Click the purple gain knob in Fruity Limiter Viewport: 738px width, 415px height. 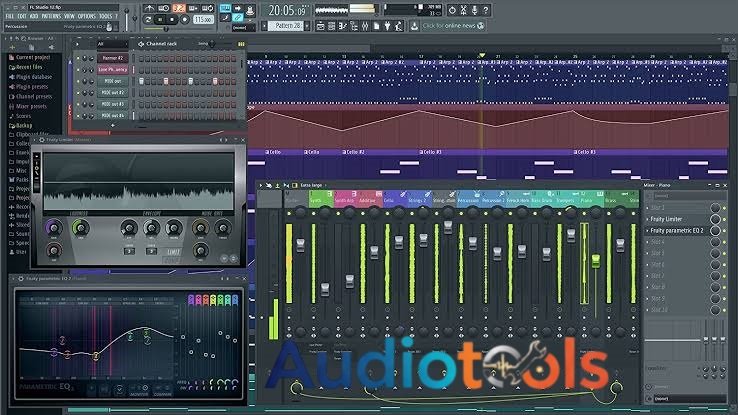click(54, 228)
